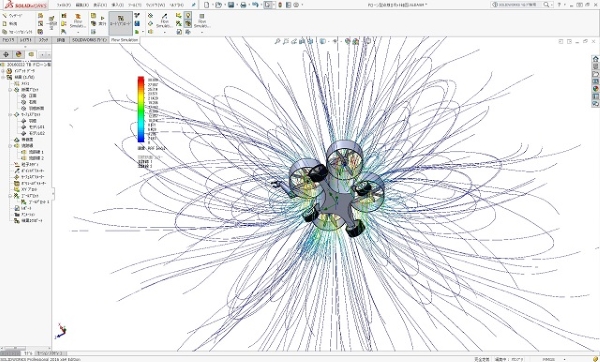Toggle the highlighted lightbulb display button
600x362 pixels.
(x=188, y=15)
